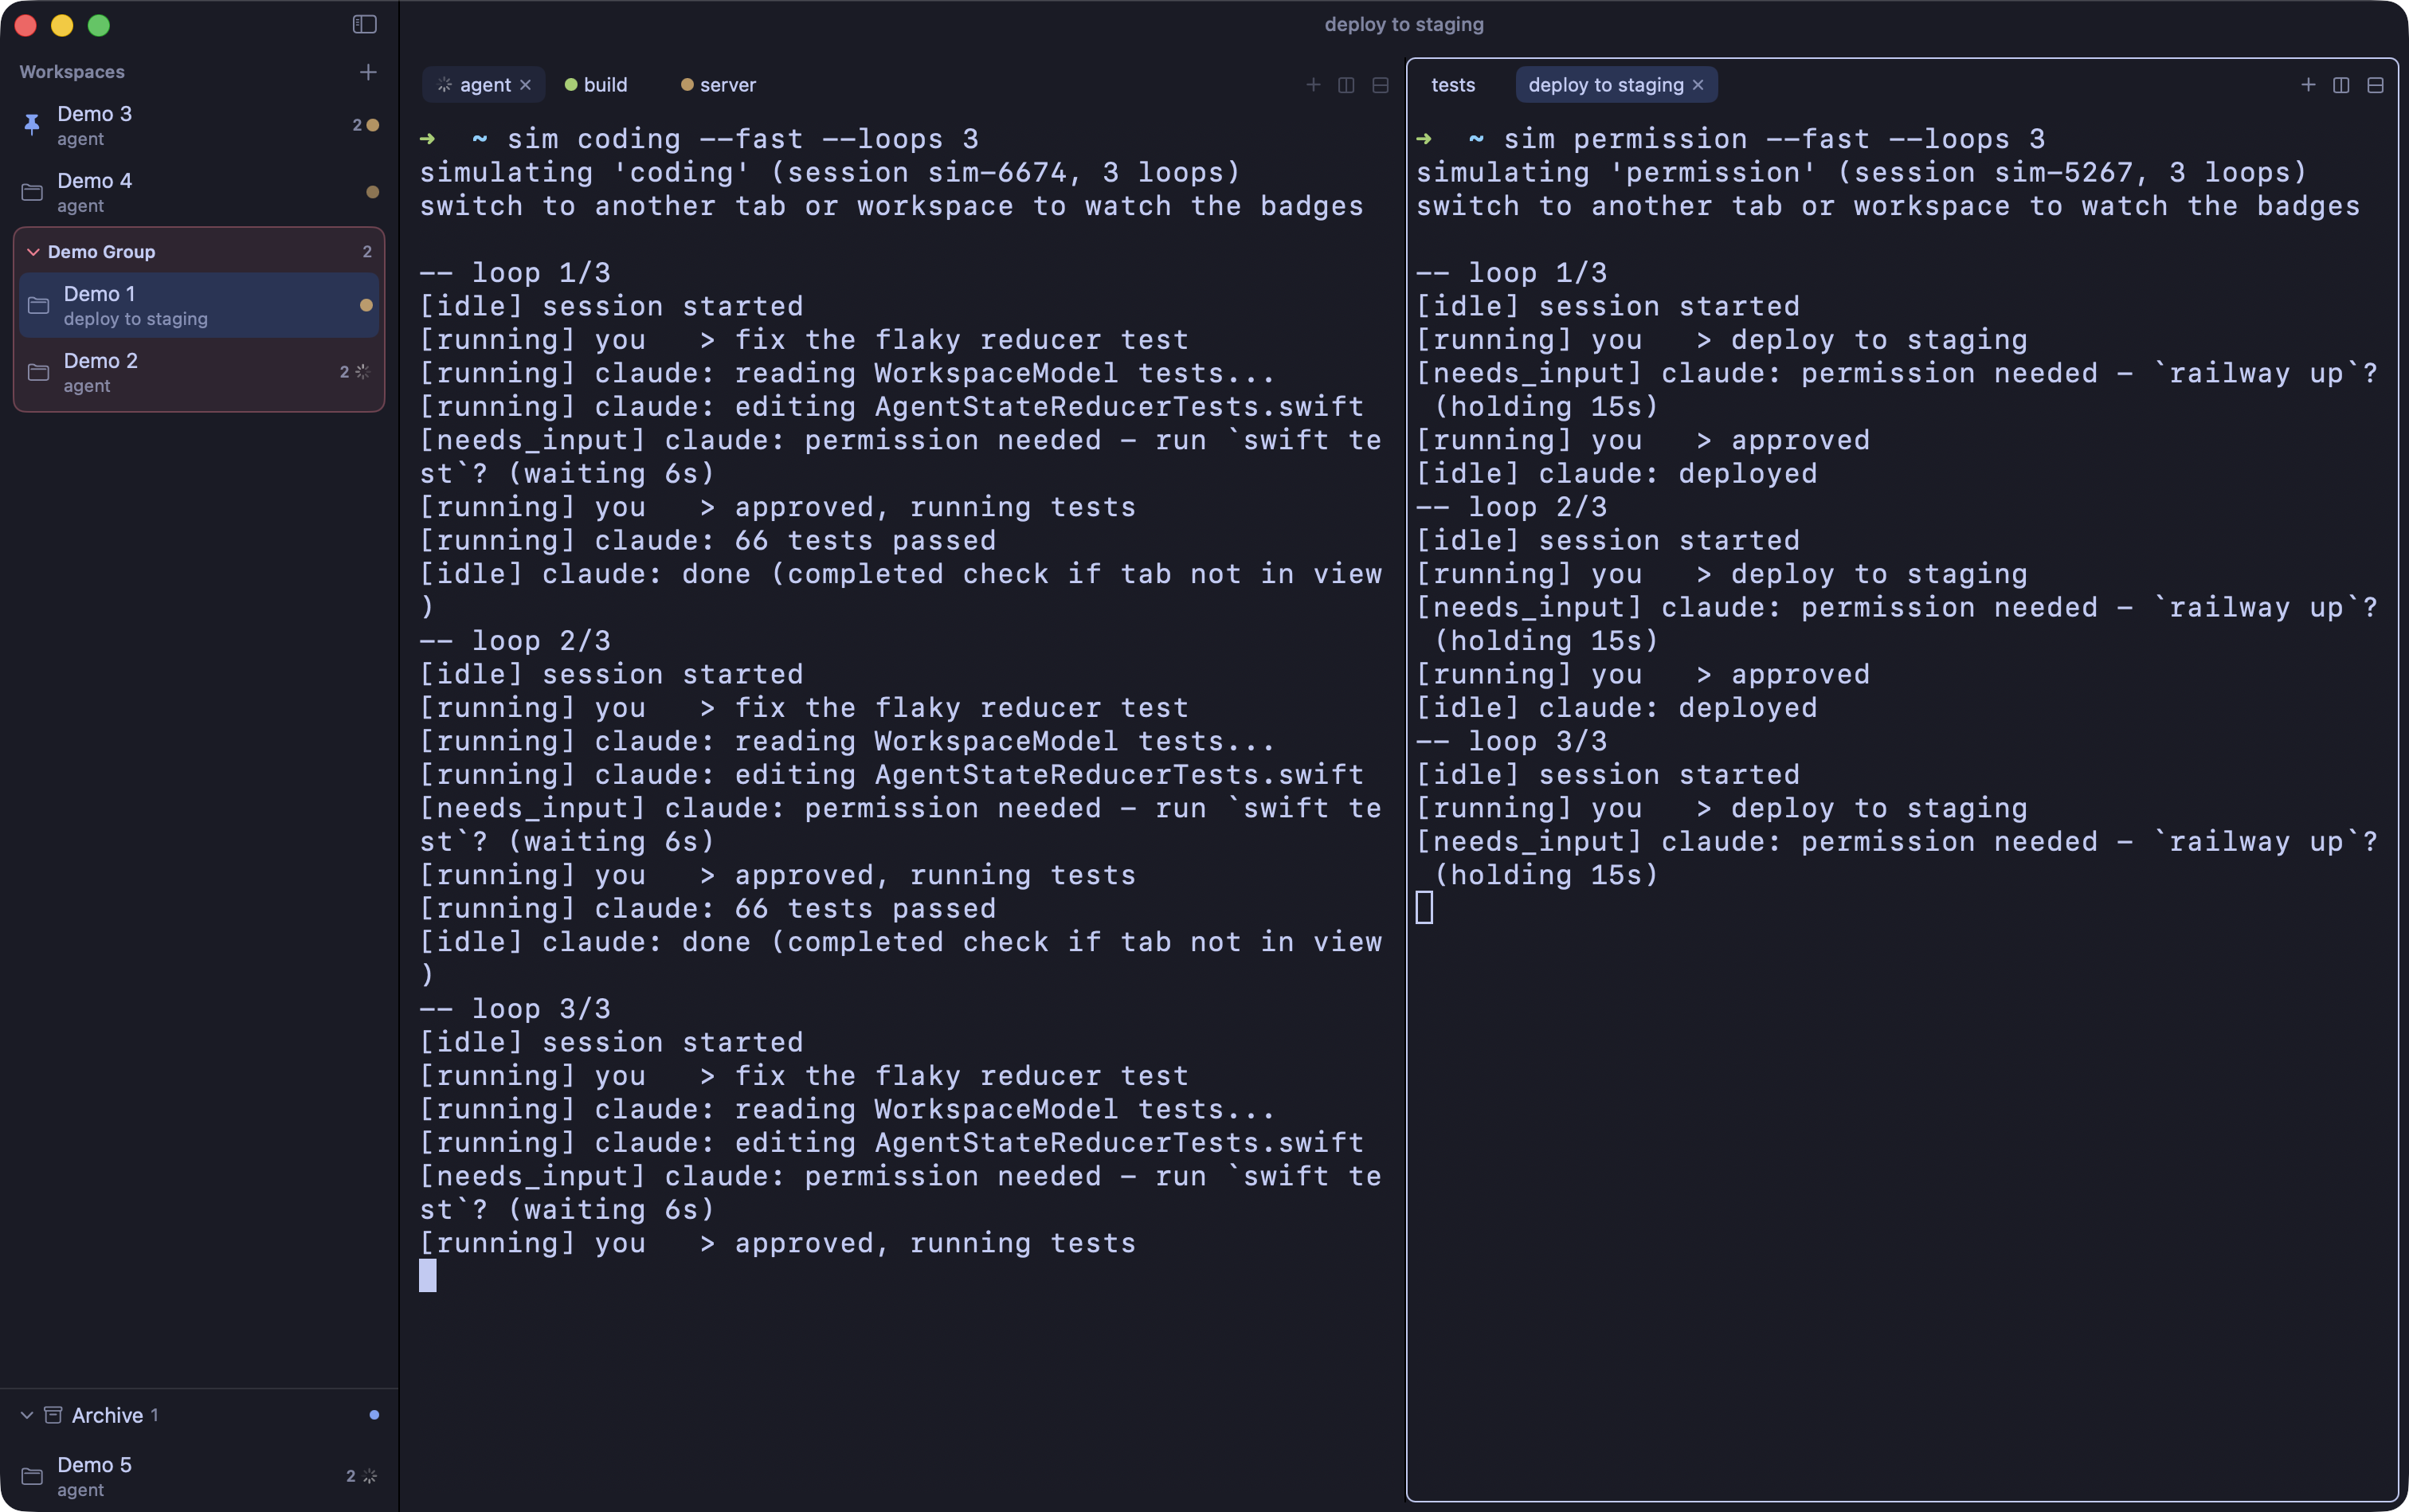Click the right terminal cursor block

(1425, 907)
